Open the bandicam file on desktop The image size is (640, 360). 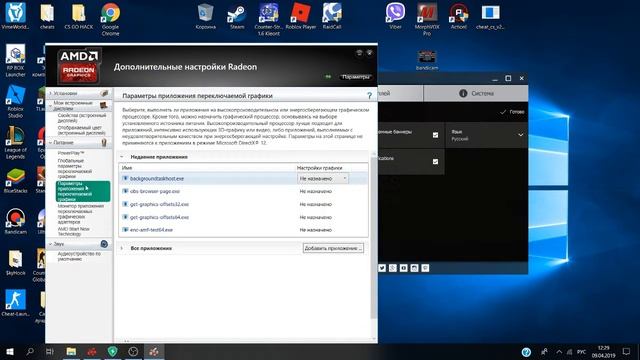pyautogui.click(x=427, y=60)
